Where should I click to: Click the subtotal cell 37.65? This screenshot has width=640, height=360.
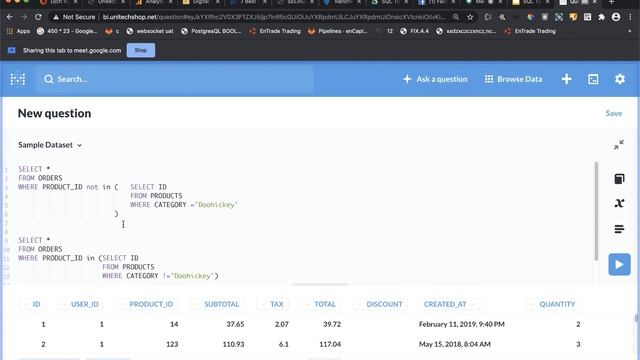[x=235, y=324]
